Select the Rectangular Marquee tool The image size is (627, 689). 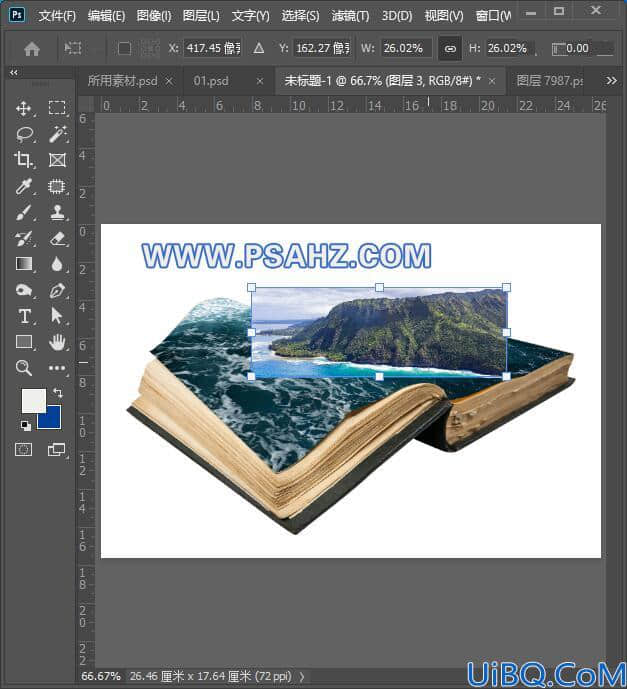pyautogui.click(x=57, y=108)
